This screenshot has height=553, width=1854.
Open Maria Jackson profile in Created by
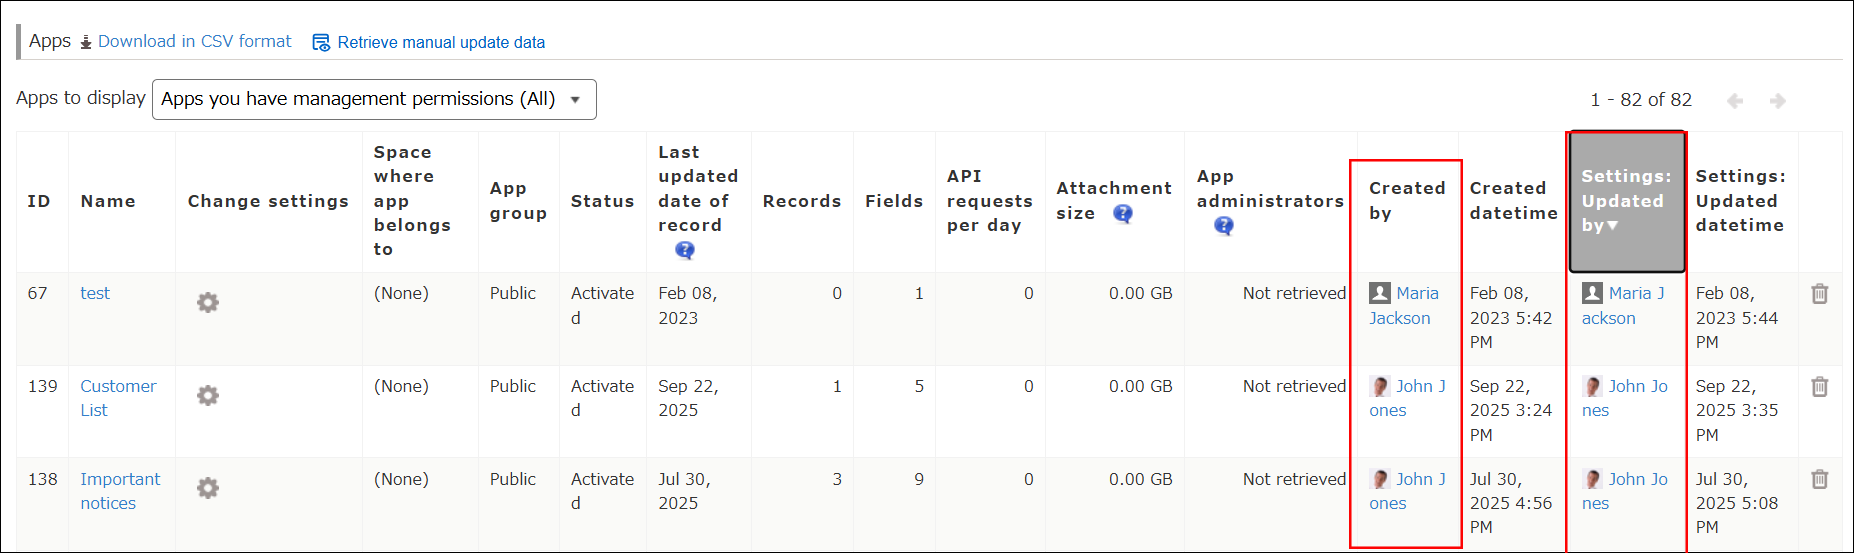click(1416, 294)
